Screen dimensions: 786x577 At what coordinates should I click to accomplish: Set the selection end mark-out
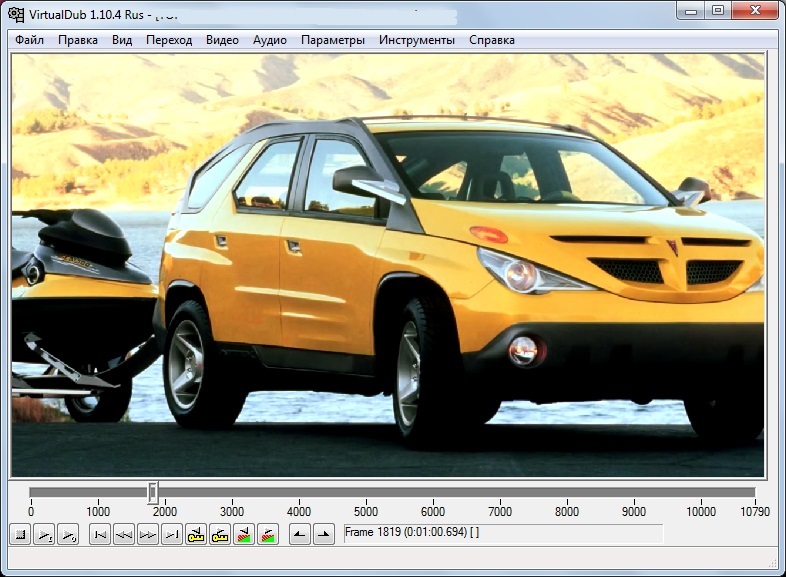[x=324, y=534]
